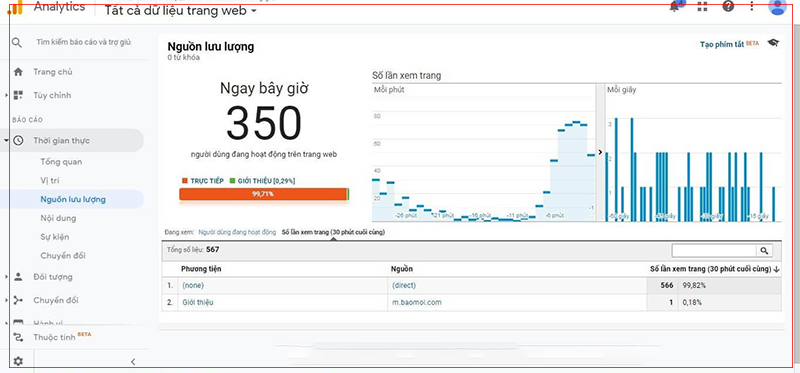Click the table search magnifier button
800x373 pixels.
pyautogui.click(x=764, y=251)
